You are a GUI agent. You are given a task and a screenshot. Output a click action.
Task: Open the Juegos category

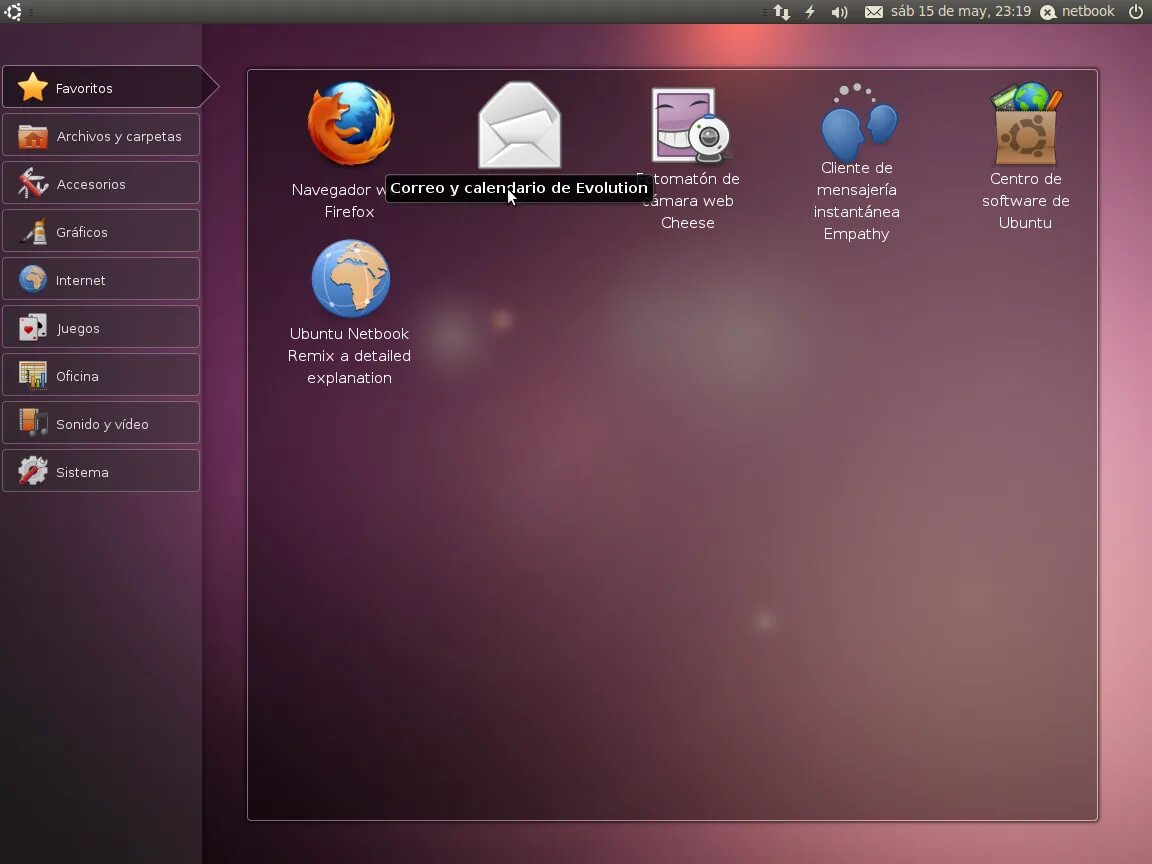[101, 327]
